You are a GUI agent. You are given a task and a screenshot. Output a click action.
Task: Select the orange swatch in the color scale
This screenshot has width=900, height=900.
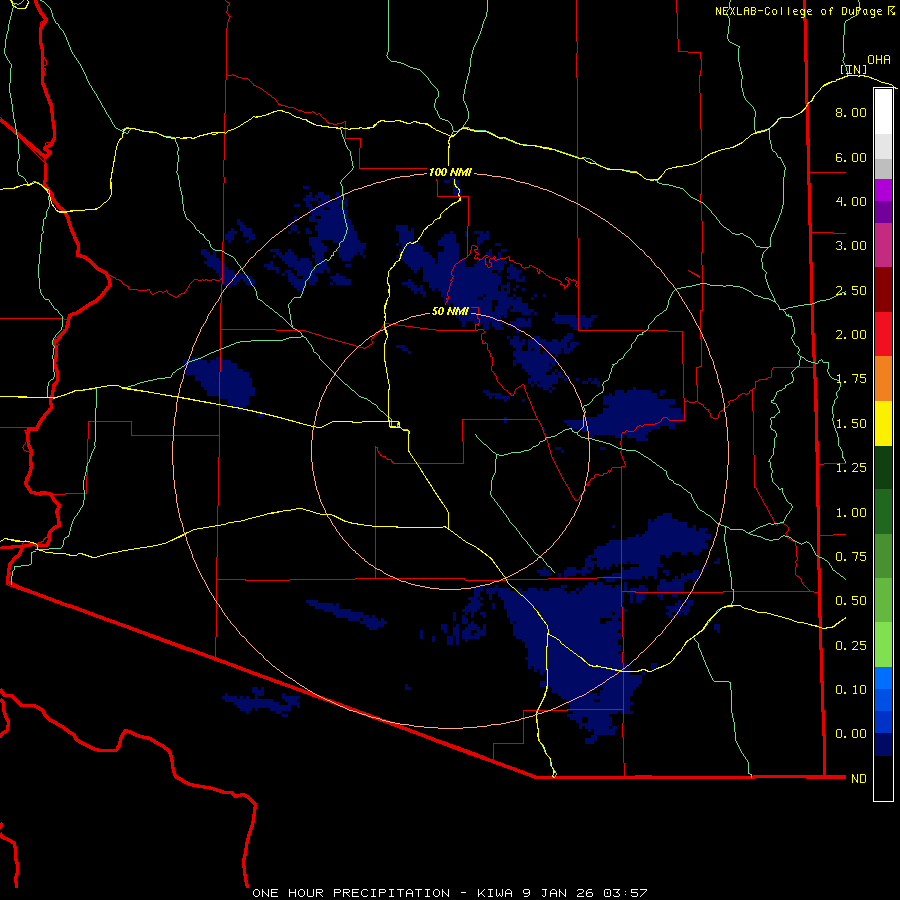click(x=883, y=378)
